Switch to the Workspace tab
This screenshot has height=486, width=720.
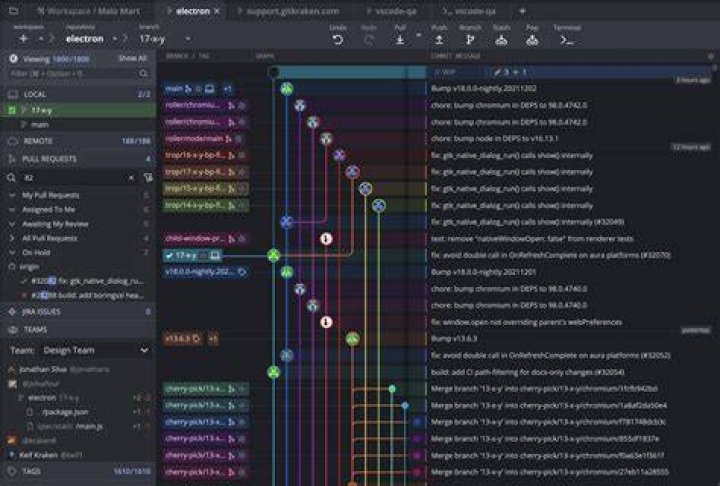coord(89,11)
